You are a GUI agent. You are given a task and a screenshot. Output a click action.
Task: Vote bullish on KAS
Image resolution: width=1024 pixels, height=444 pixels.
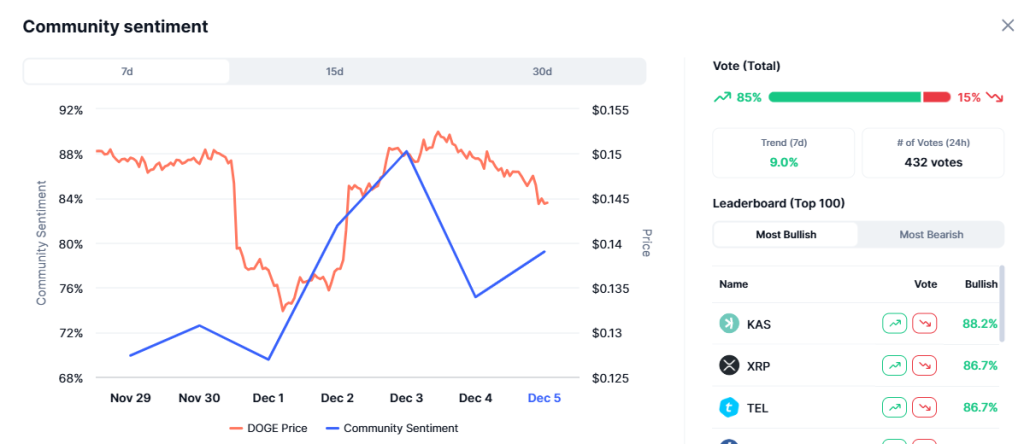point(894,324)
